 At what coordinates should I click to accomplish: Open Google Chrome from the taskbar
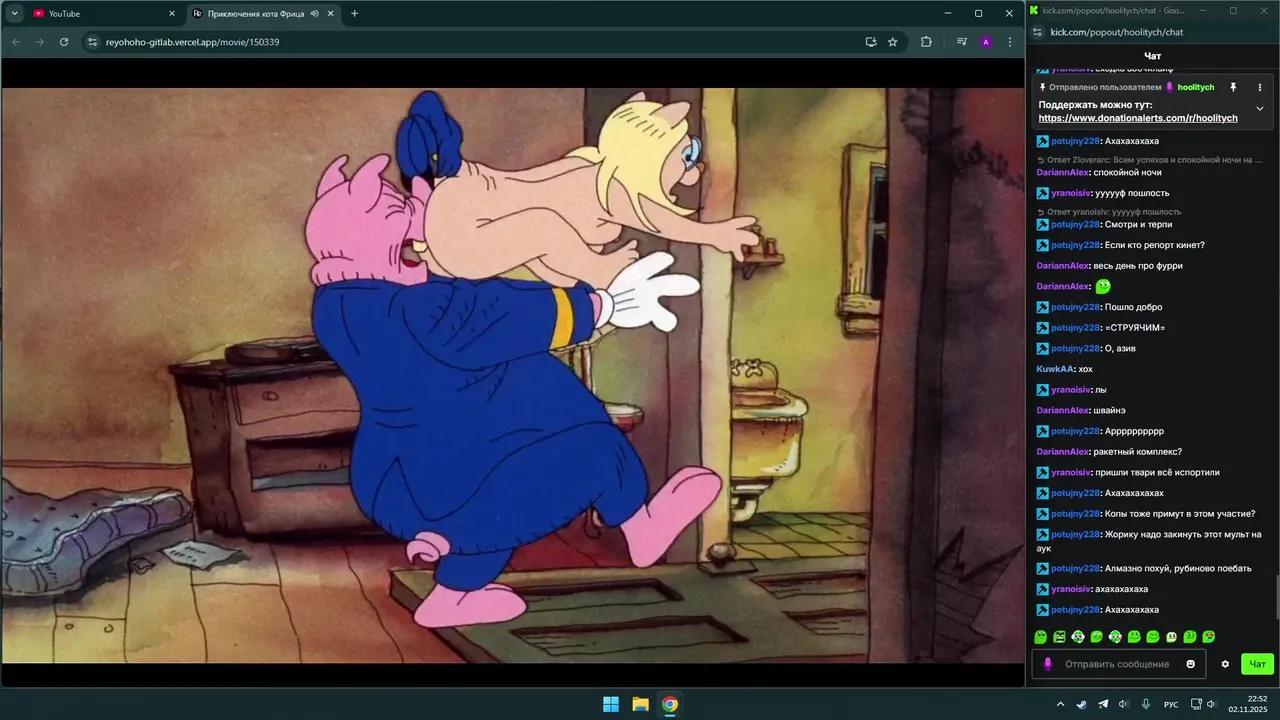pos(670,704)
